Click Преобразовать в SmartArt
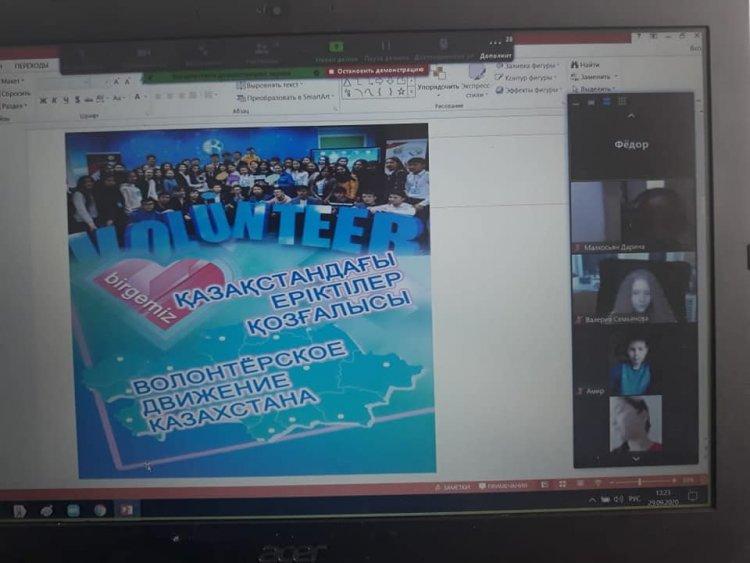The image size is (750, 563). pyautogui.click(x=285, y=97)
